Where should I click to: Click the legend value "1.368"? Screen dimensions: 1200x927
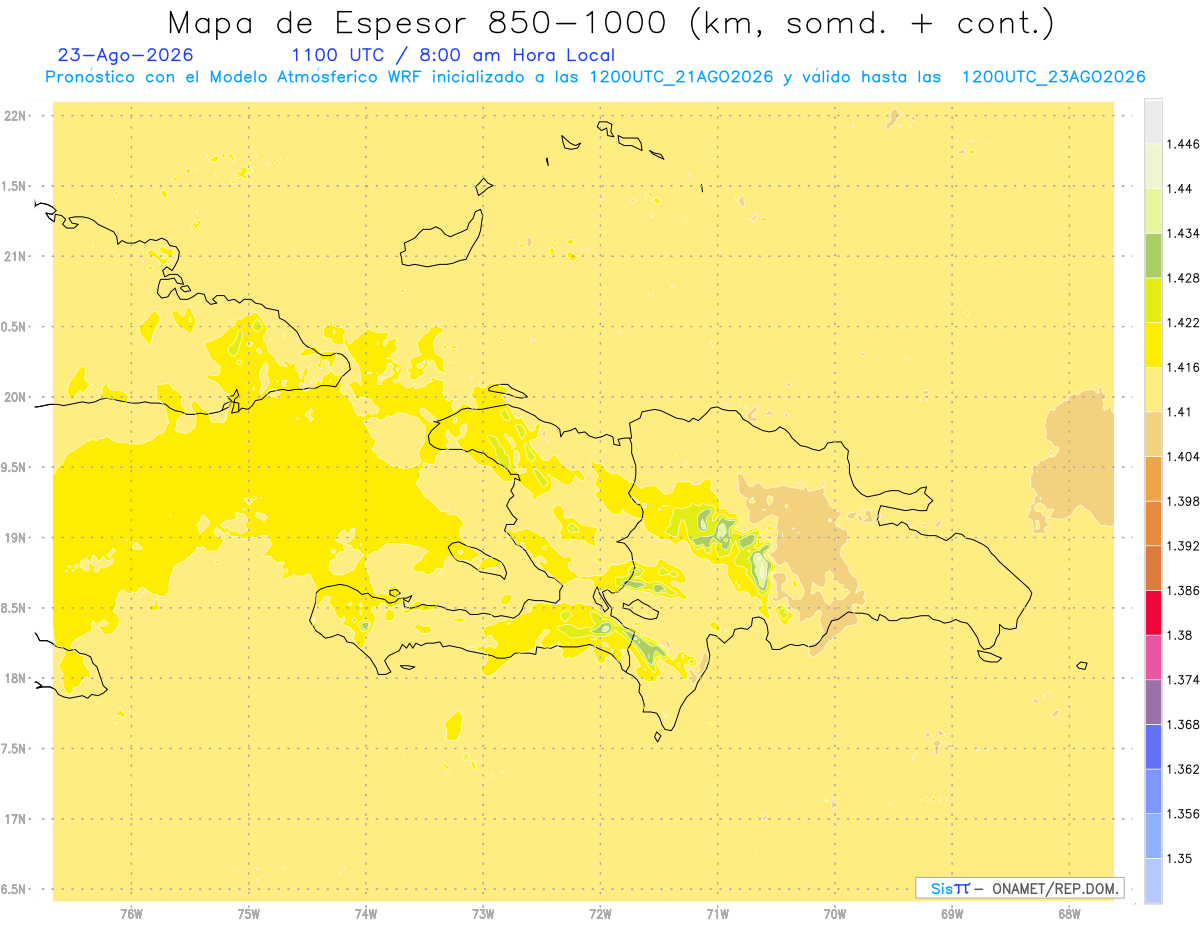point(1183,724)
